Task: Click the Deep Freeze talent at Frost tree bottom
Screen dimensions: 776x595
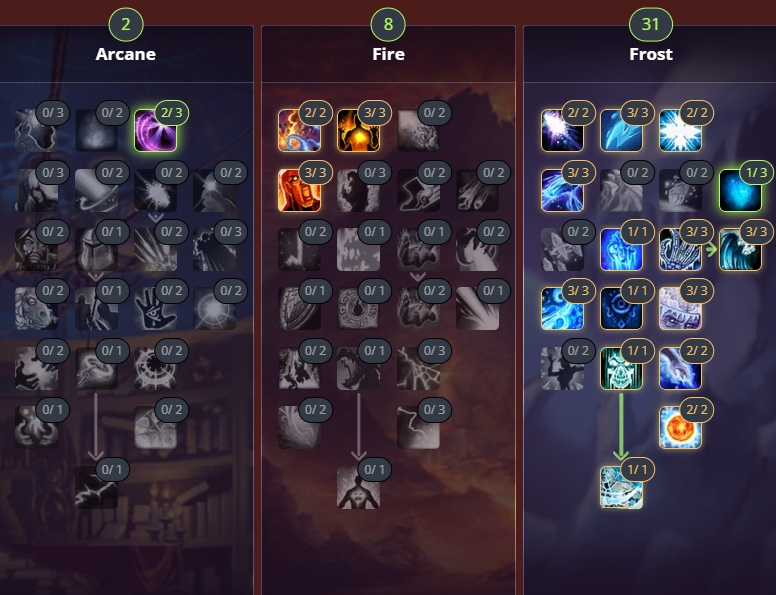Action: click(621, 487)
